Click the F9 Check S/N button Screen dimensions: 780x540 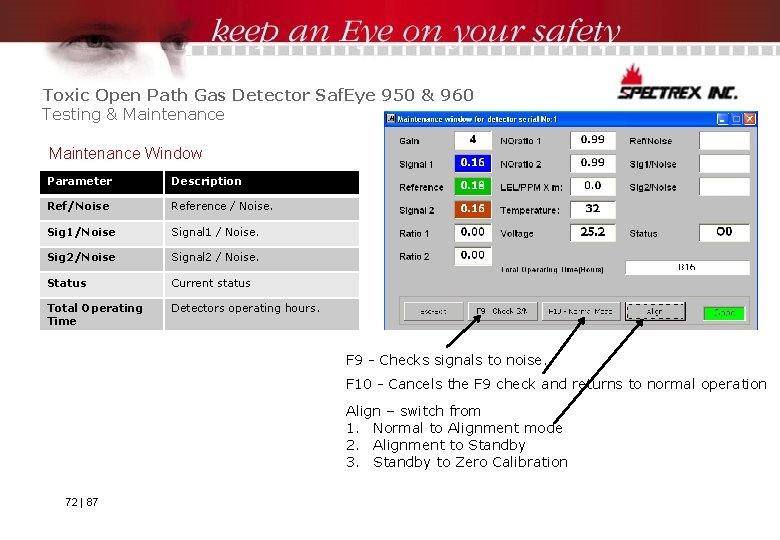click(x=502, y=312)
